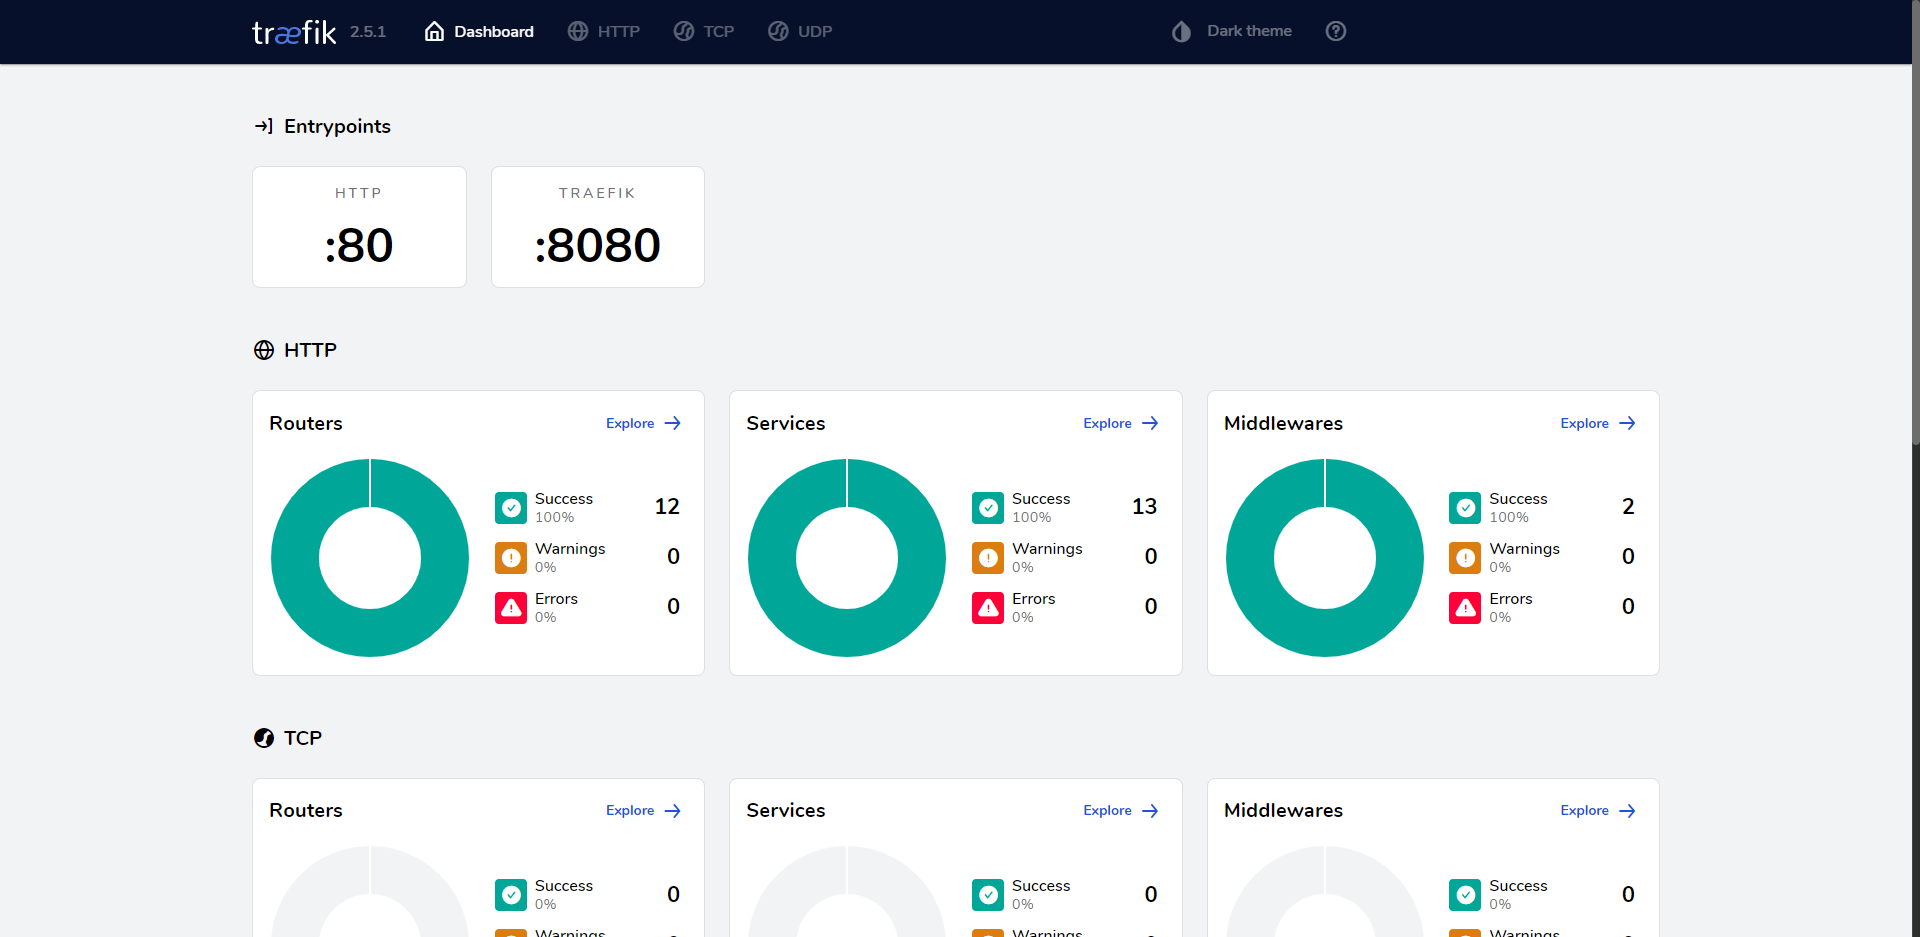This screenshot has width=1920, height=937.
Task: Click the Traefik logo in the navbar
Action: pos(293,31)
